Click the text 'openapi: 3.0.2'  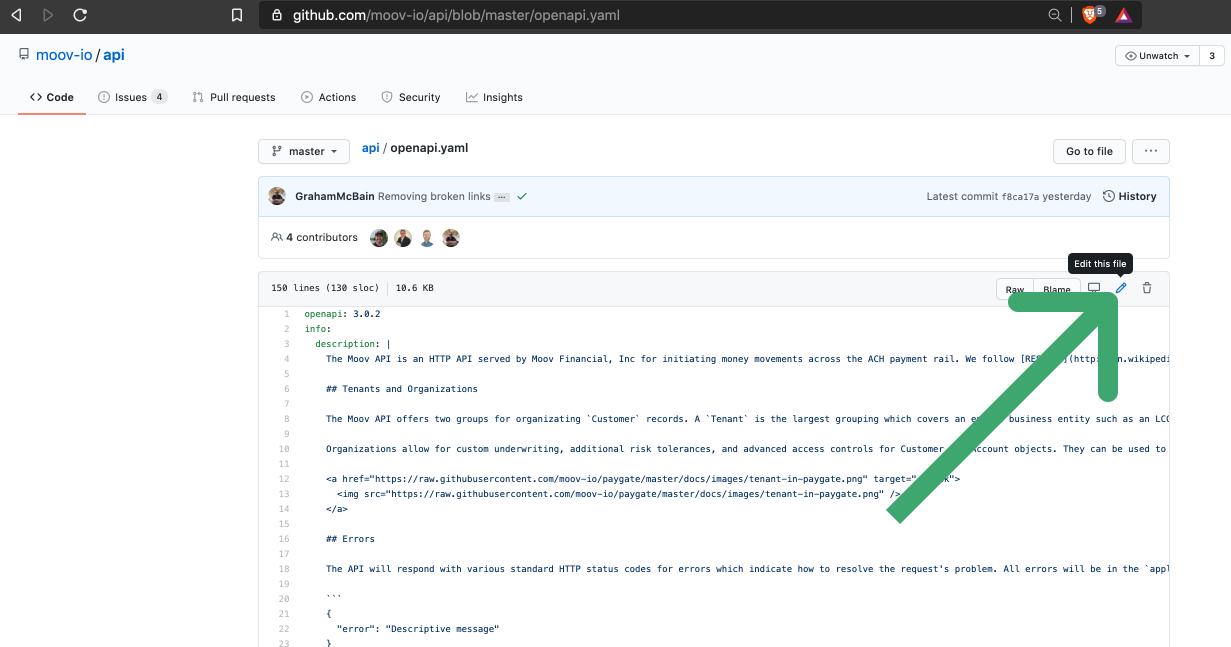pos(342,313)
